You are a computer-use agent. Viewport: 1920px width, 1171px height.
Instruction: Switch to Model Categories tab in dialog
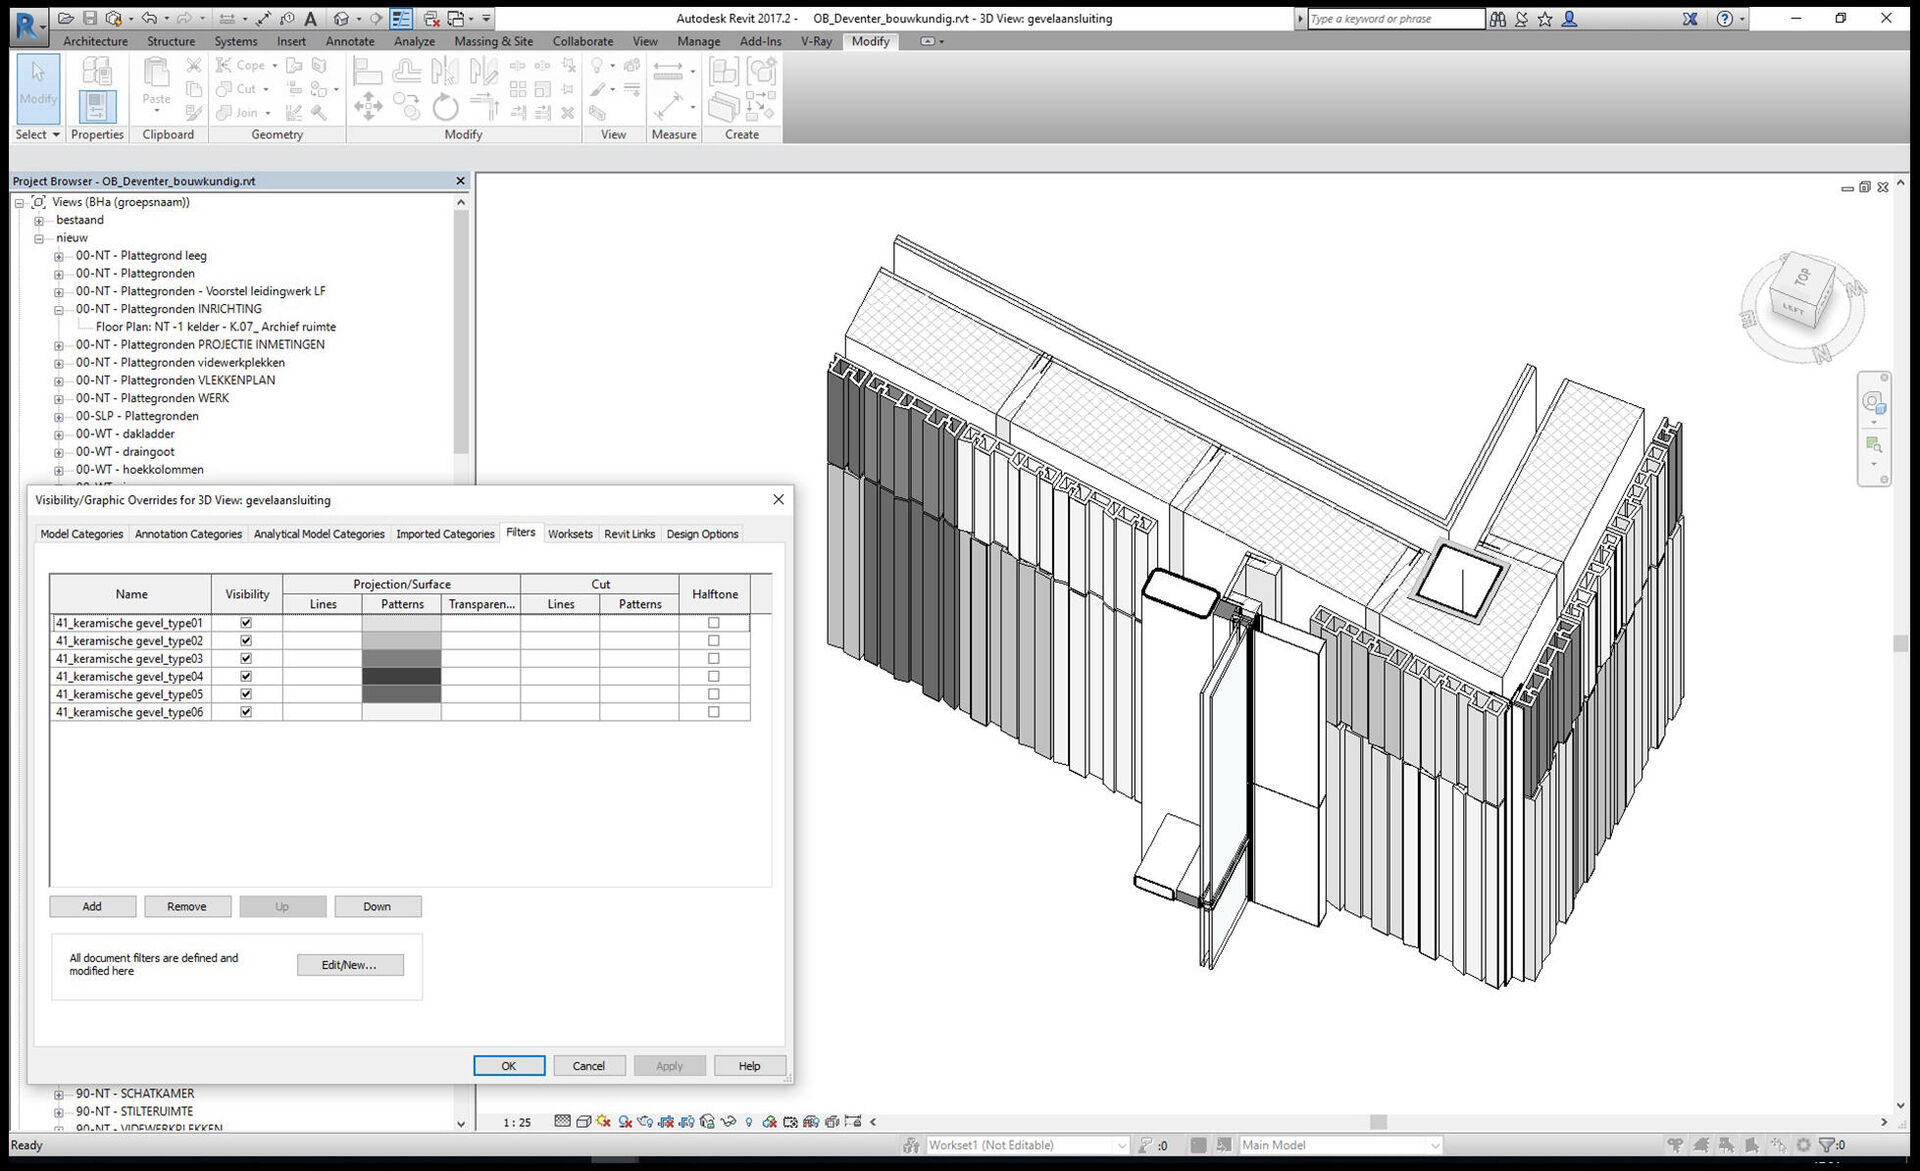[82, 534]
